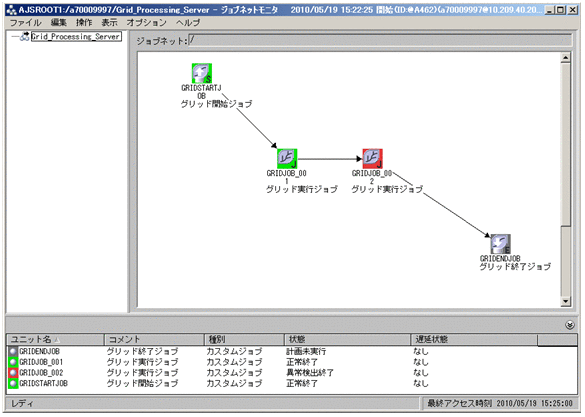Click 正常終了 status in the GRIDSTARTJOB row

[x=302, y=383]
